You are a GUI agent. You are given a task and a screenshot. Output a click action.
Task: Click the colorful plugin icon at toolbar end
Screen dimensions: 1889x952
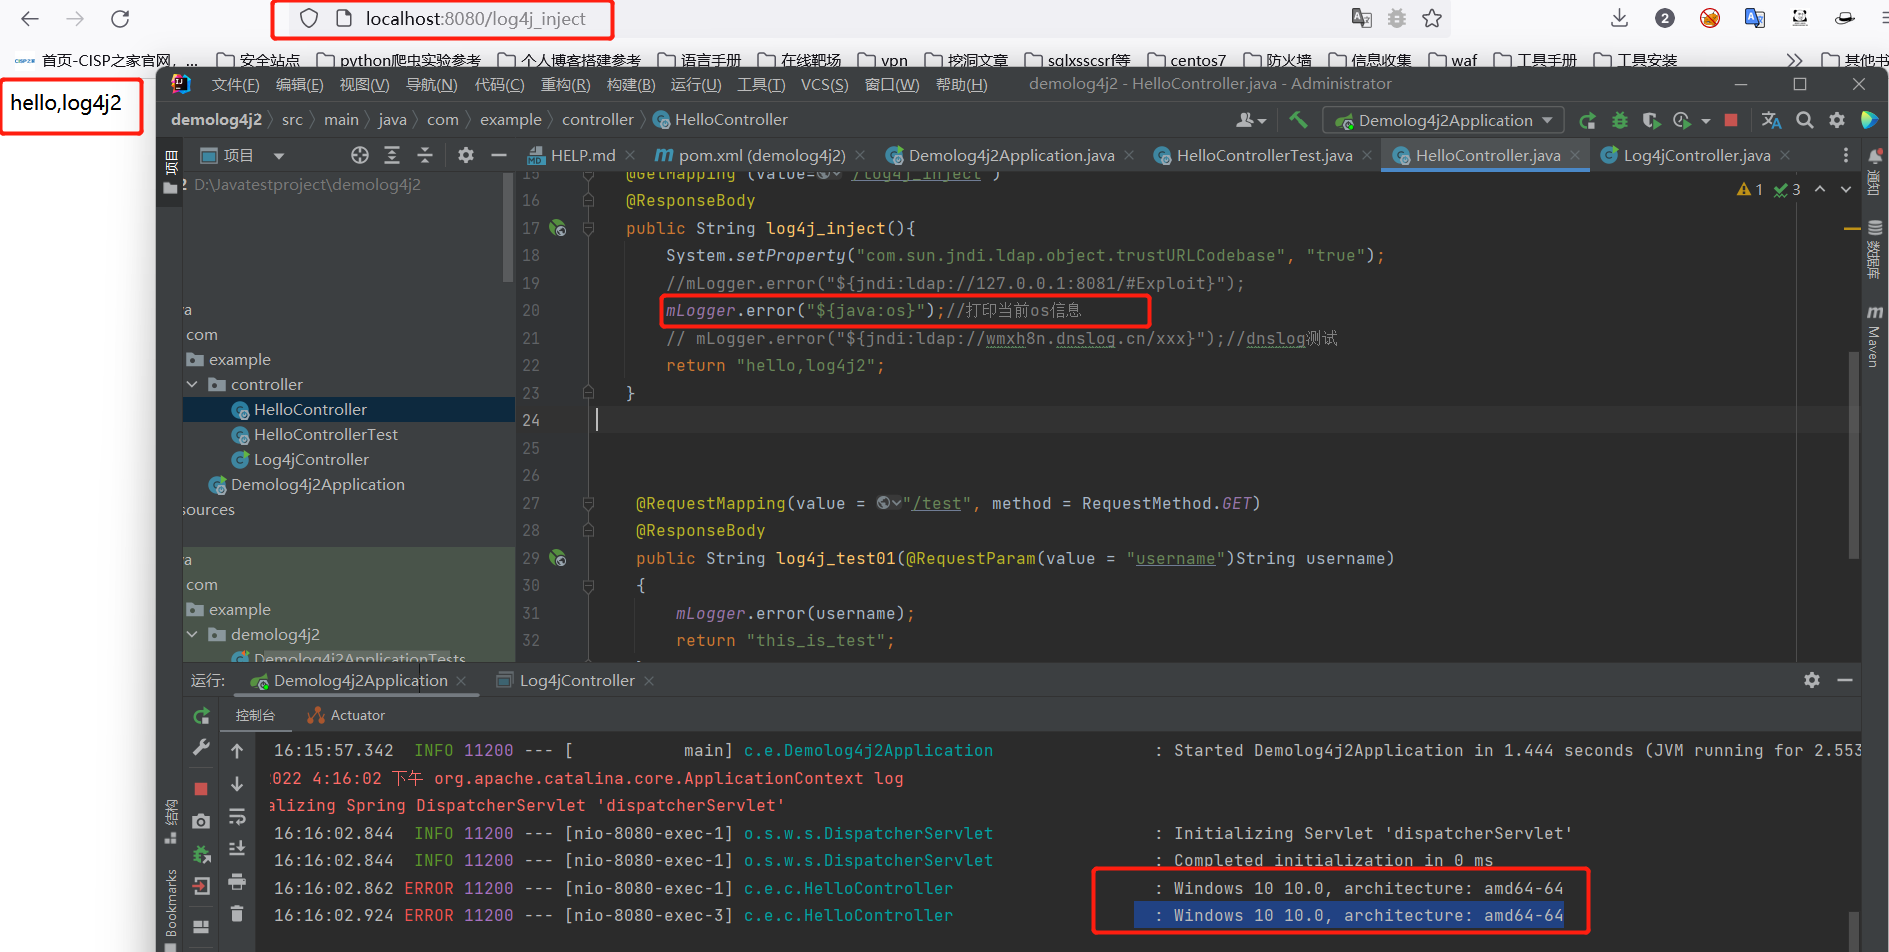point(1868,120)
